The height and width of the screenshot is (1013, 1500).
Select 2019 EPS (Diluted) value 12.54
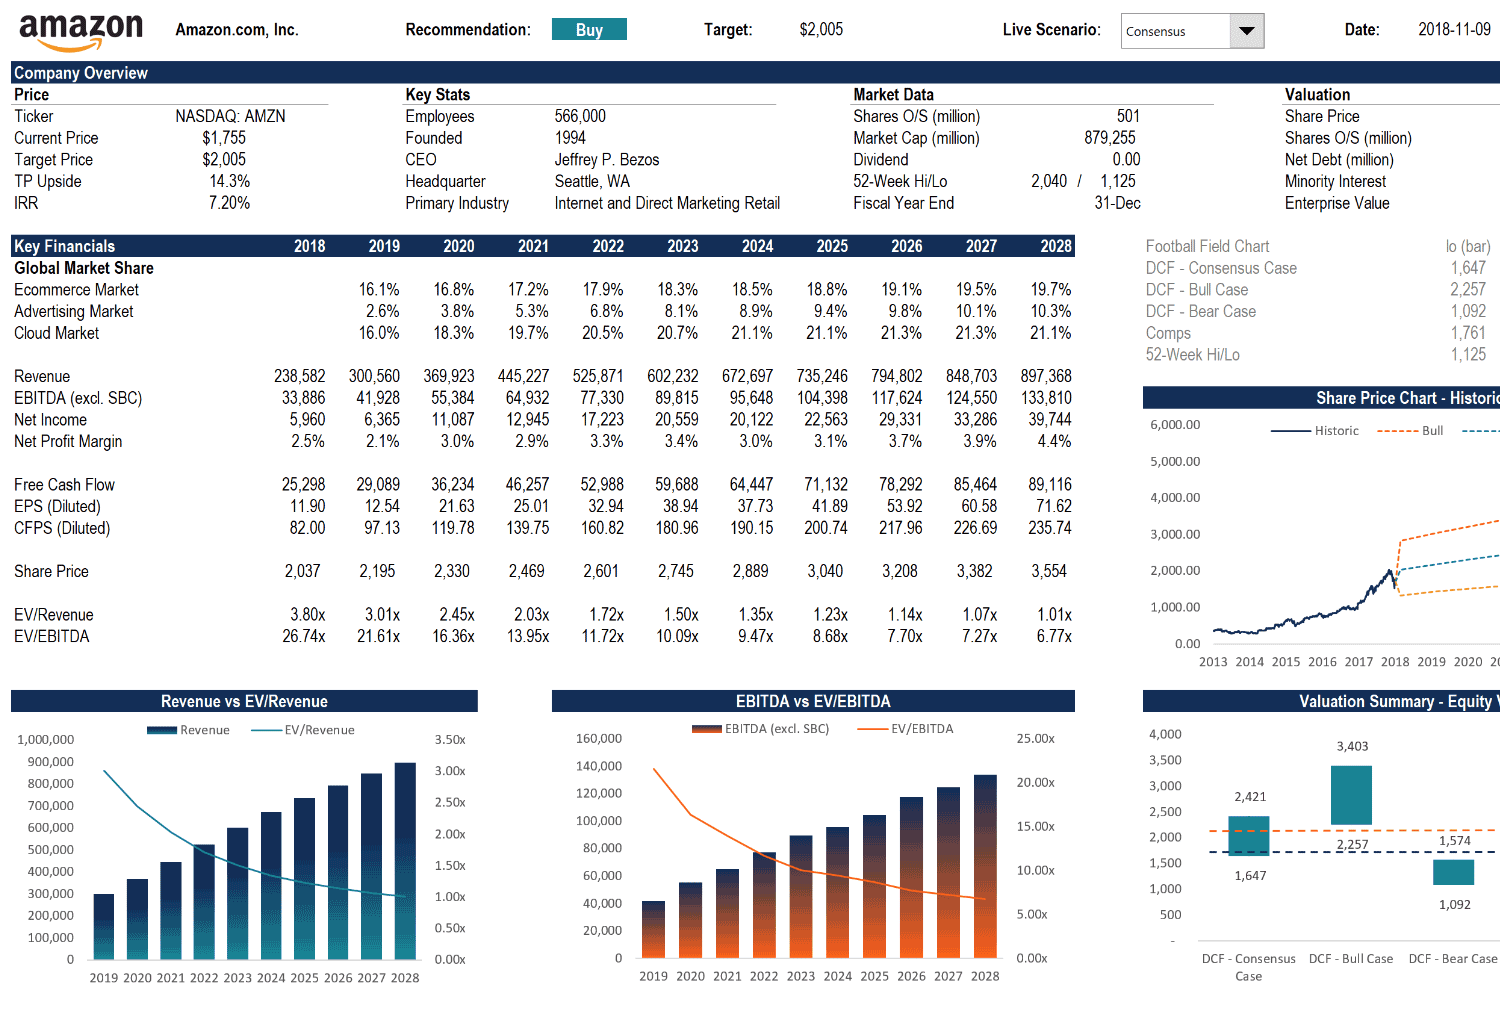[x=382, y=507]
